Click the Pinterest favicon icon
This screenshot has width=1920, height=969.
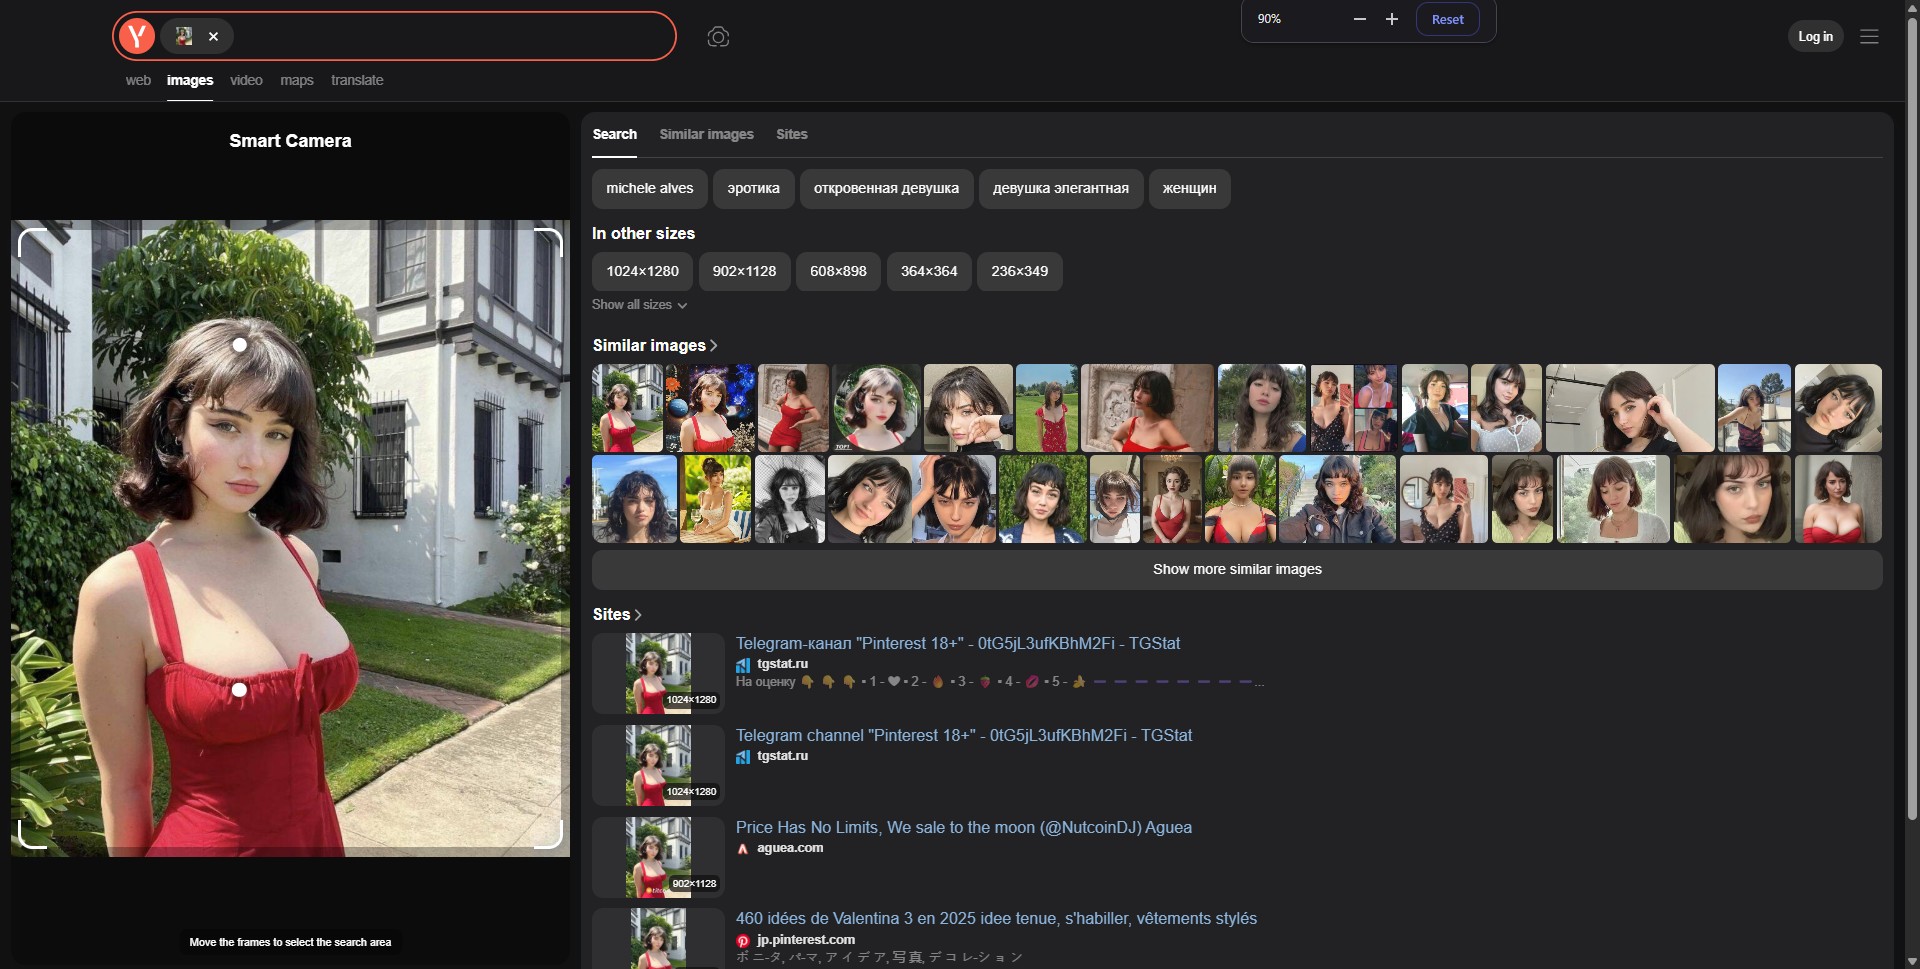(743, 941)
